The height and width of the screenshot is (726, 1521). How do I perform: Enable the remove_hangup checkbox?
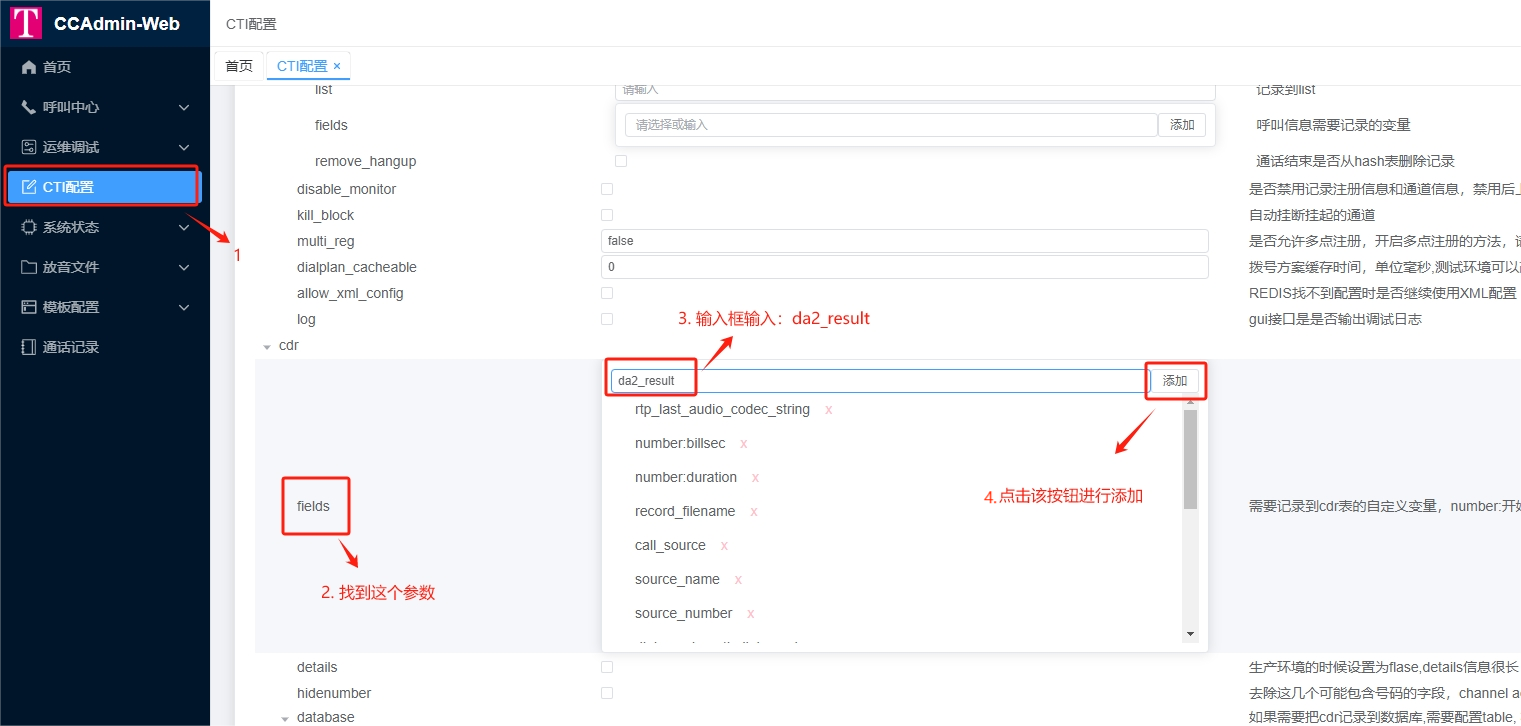click(x=621, y=160)
